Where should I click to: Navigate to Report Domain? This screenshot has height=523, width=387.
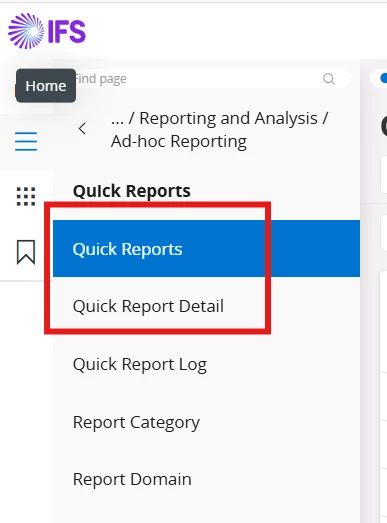(x=132, y=479)
